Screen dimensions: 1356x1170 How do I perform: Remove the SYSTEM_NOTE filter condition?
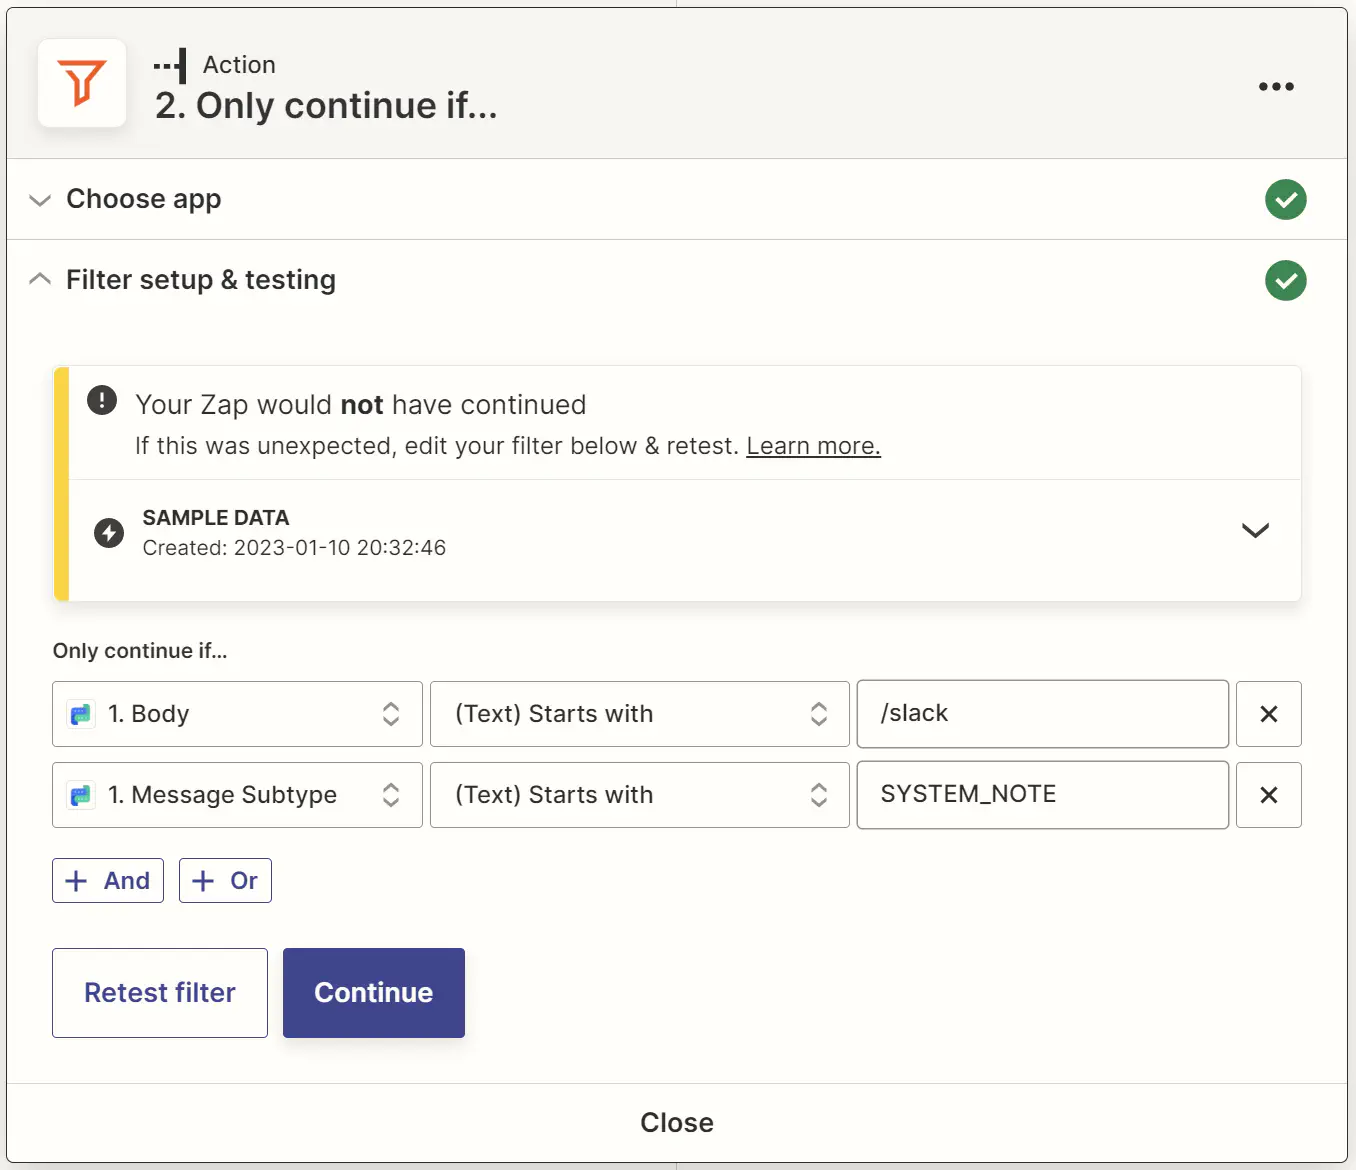[x=1268, y=795]
